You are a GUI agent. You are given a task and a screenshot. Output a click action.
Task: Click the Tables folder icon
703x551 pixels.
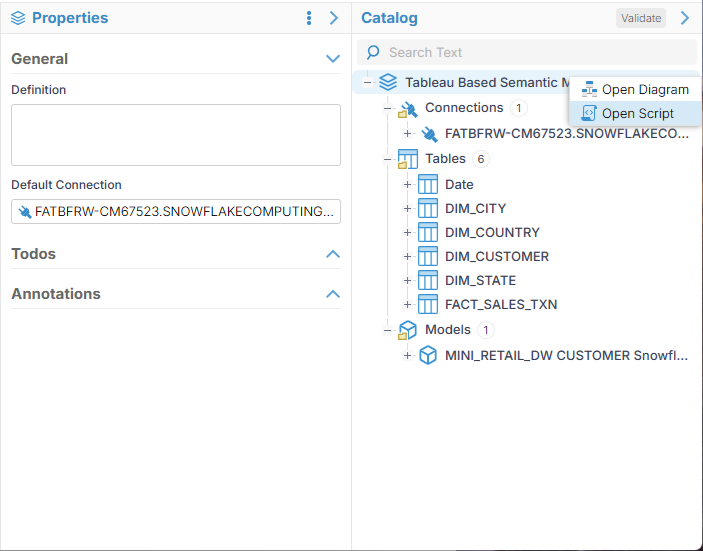pyautogui.click(x=407, y=159)
